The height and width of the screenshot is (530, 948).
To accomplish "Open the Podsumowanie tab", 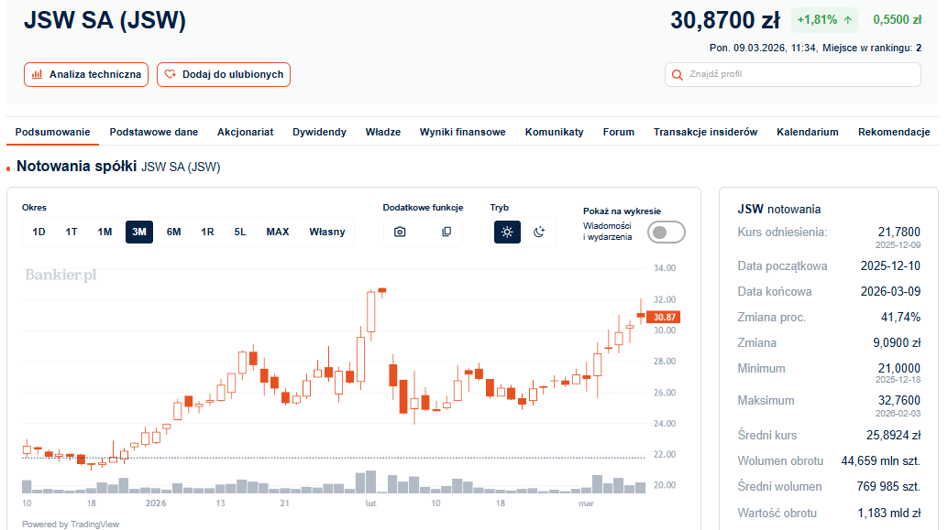I will coord(53,132).
